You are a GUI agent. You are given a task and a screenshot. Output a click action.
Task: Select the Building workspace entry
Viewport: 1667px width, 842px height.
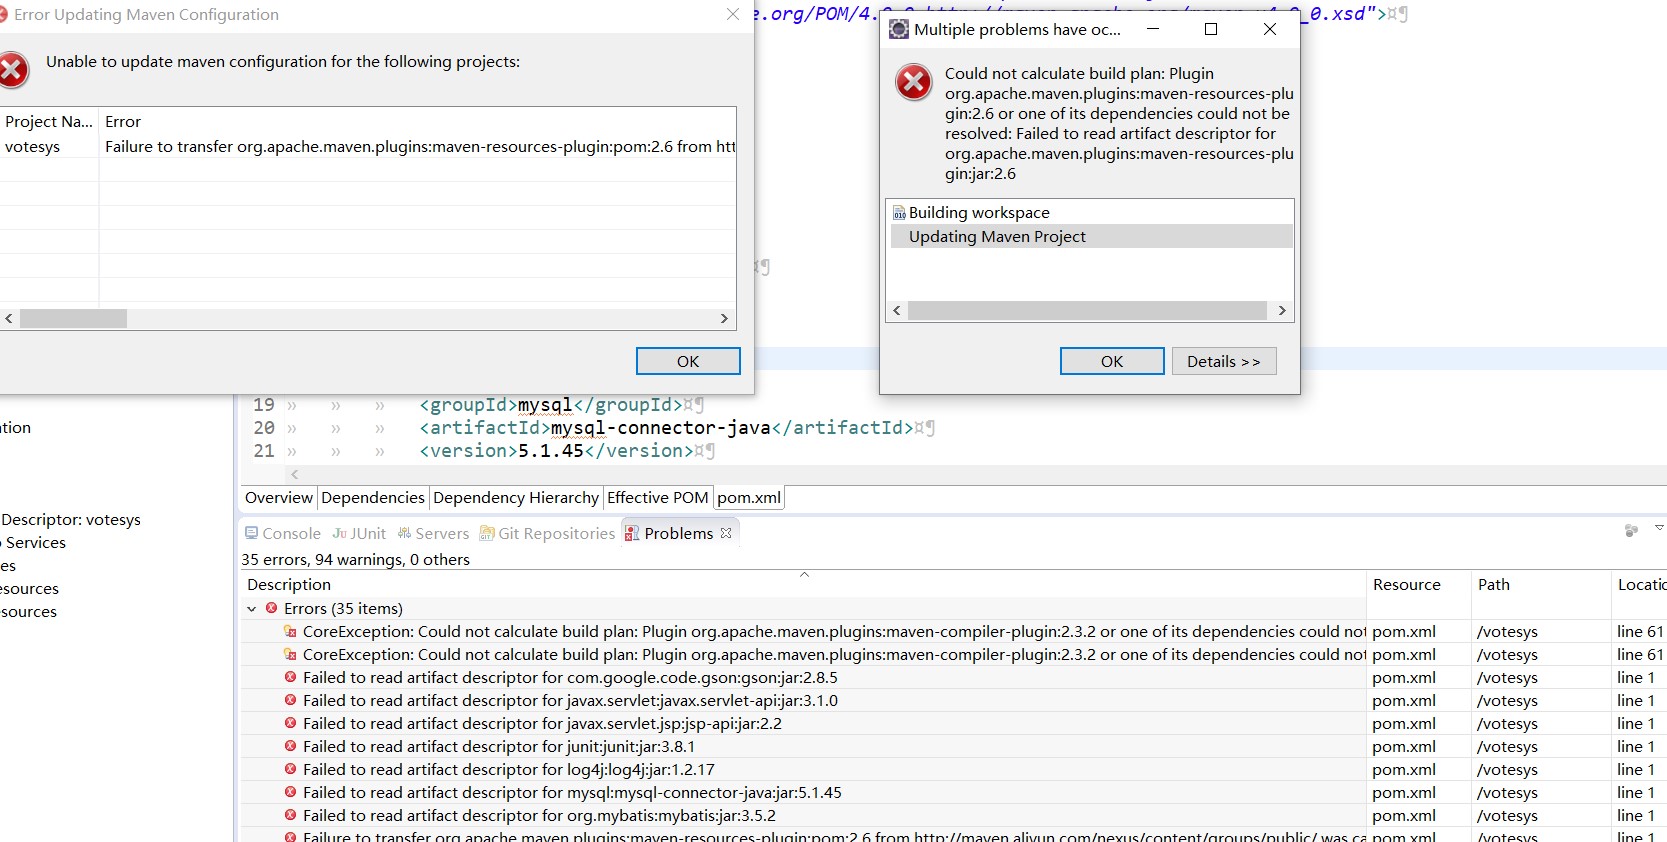coord(1090,212)
